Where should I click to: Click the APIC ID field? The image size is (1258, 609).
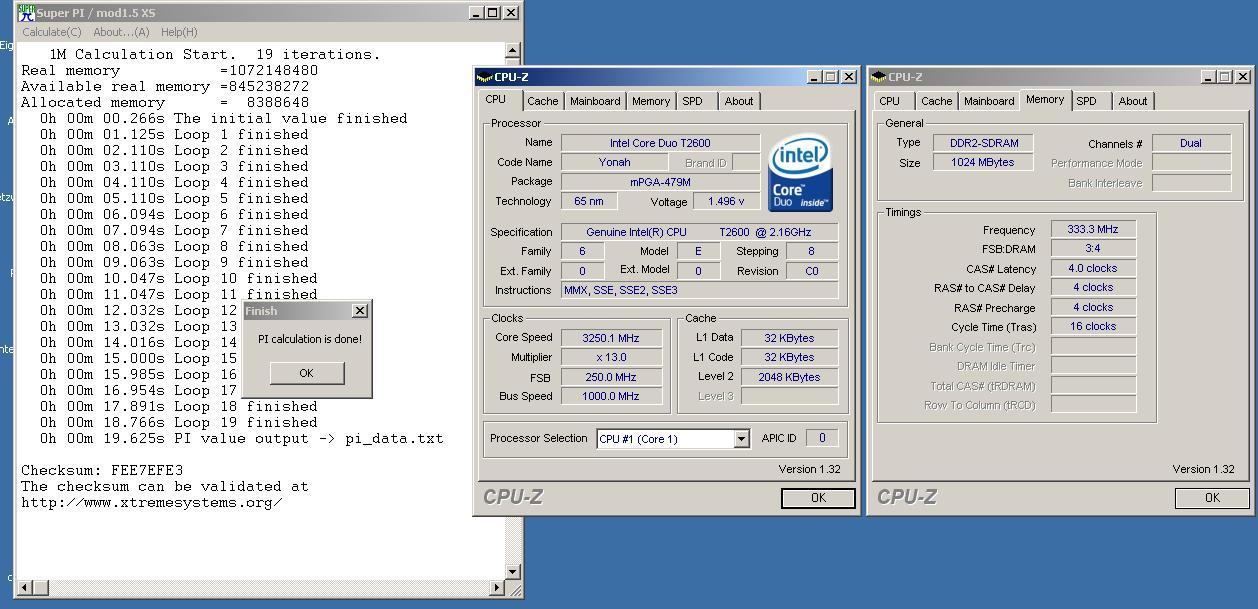pyautogui.click(x=822, y=438)
